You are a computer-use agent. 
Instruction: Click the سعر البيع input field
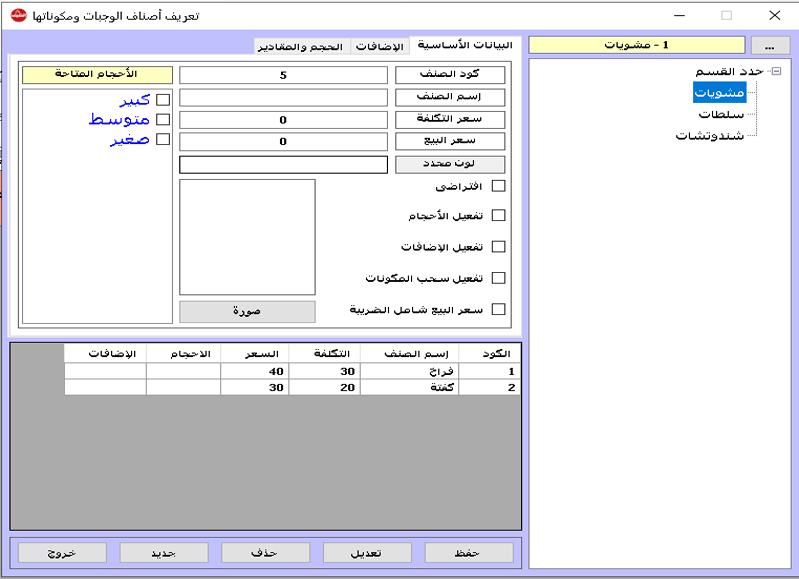pos(283,142)
